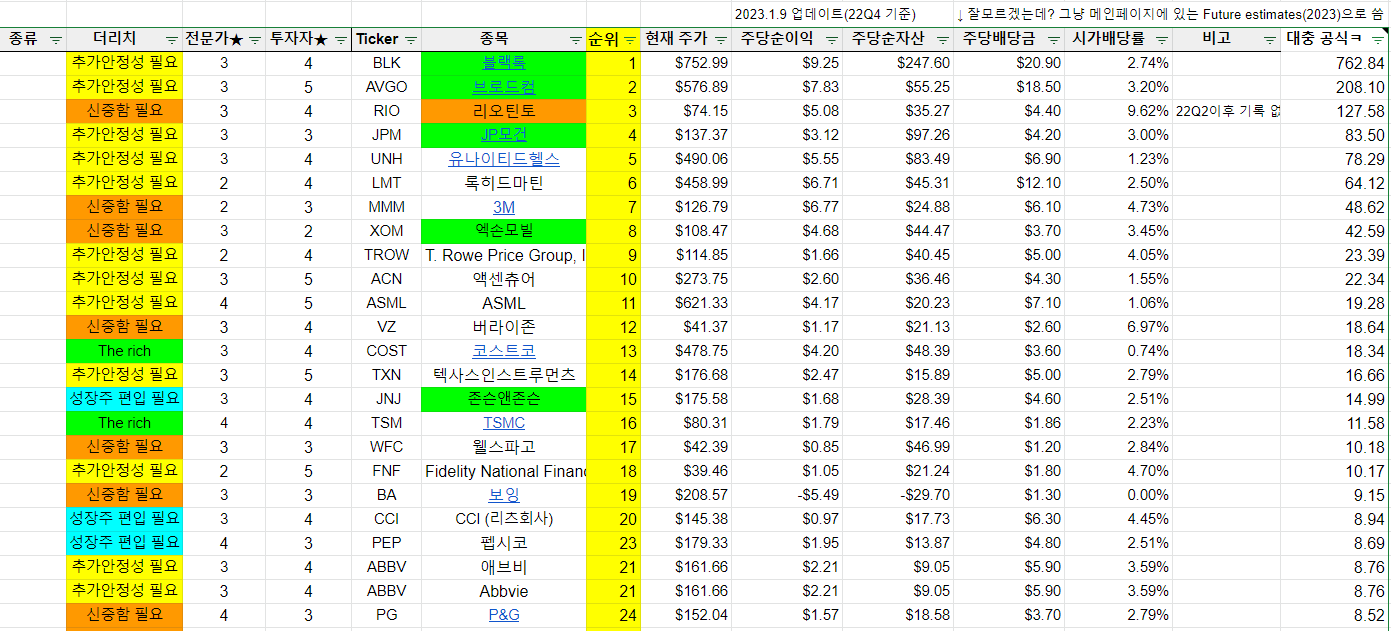Open the 종목 column filter icon
The width and height of the screenshot is (1391, 631).
click(x=576, y=39)
